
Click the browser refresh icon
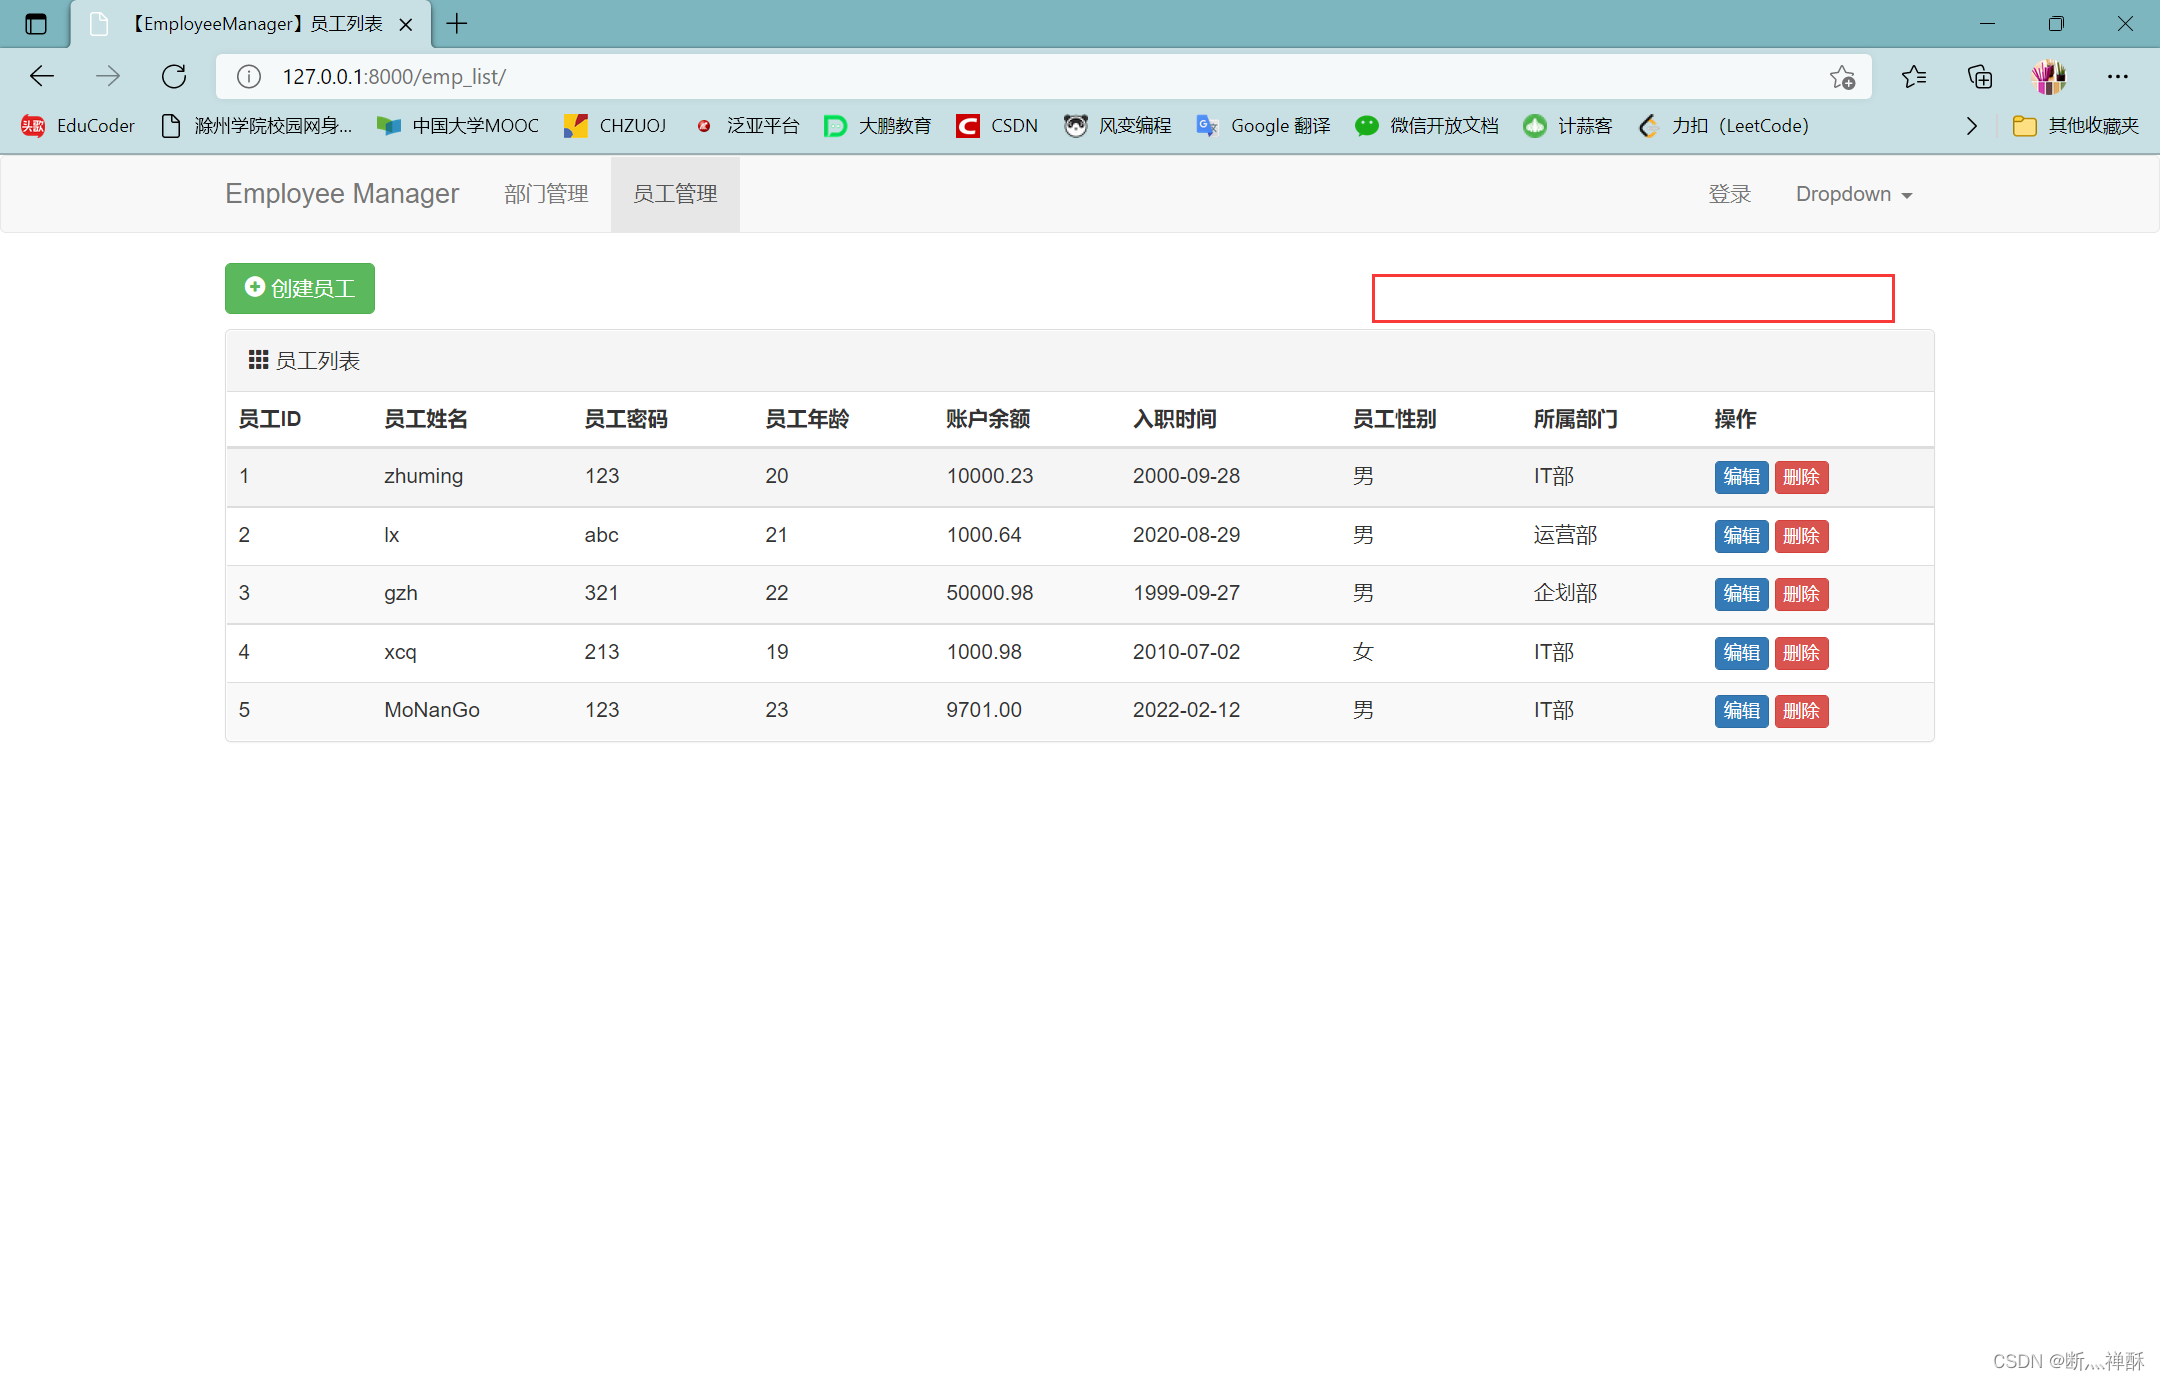pyautogui.click(x=174, y=76)
